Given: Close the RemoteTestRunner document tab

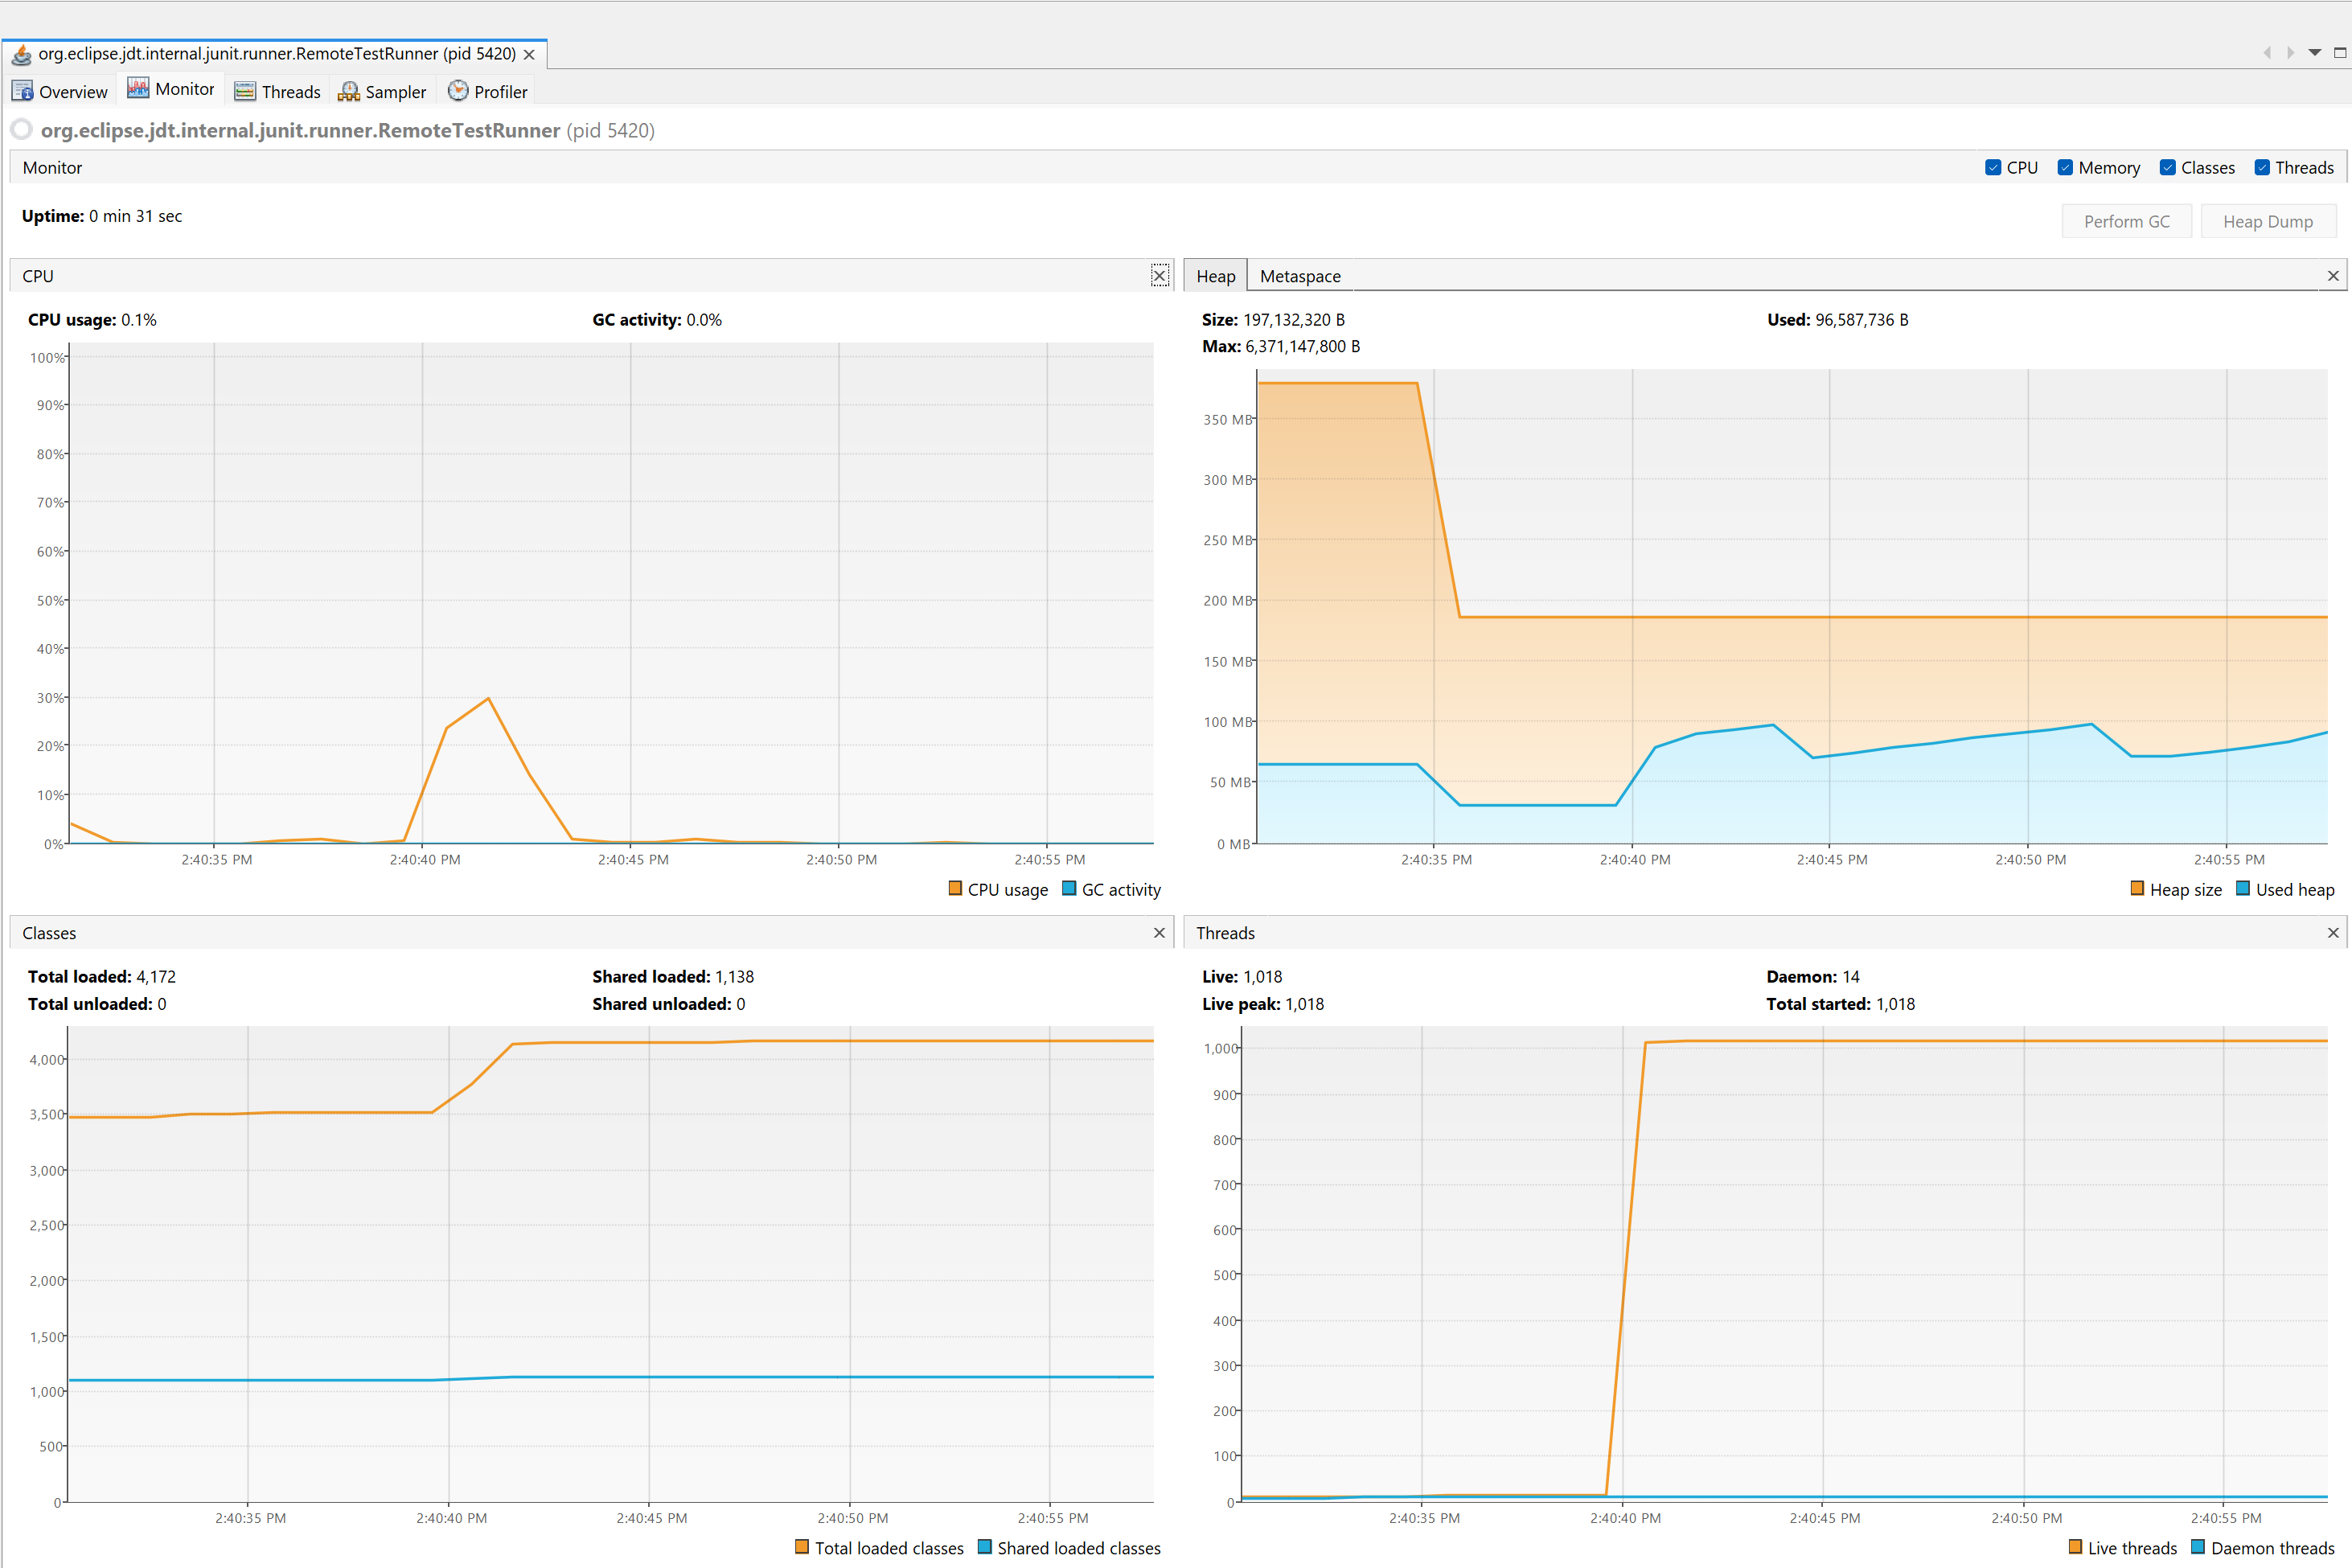Looking at the screenshot, I should tap(529, 54).
